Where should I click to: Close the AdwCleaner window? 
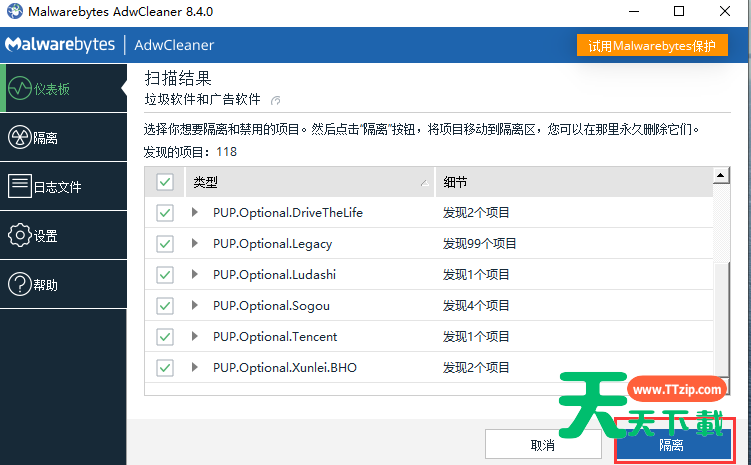coord(725,11)
